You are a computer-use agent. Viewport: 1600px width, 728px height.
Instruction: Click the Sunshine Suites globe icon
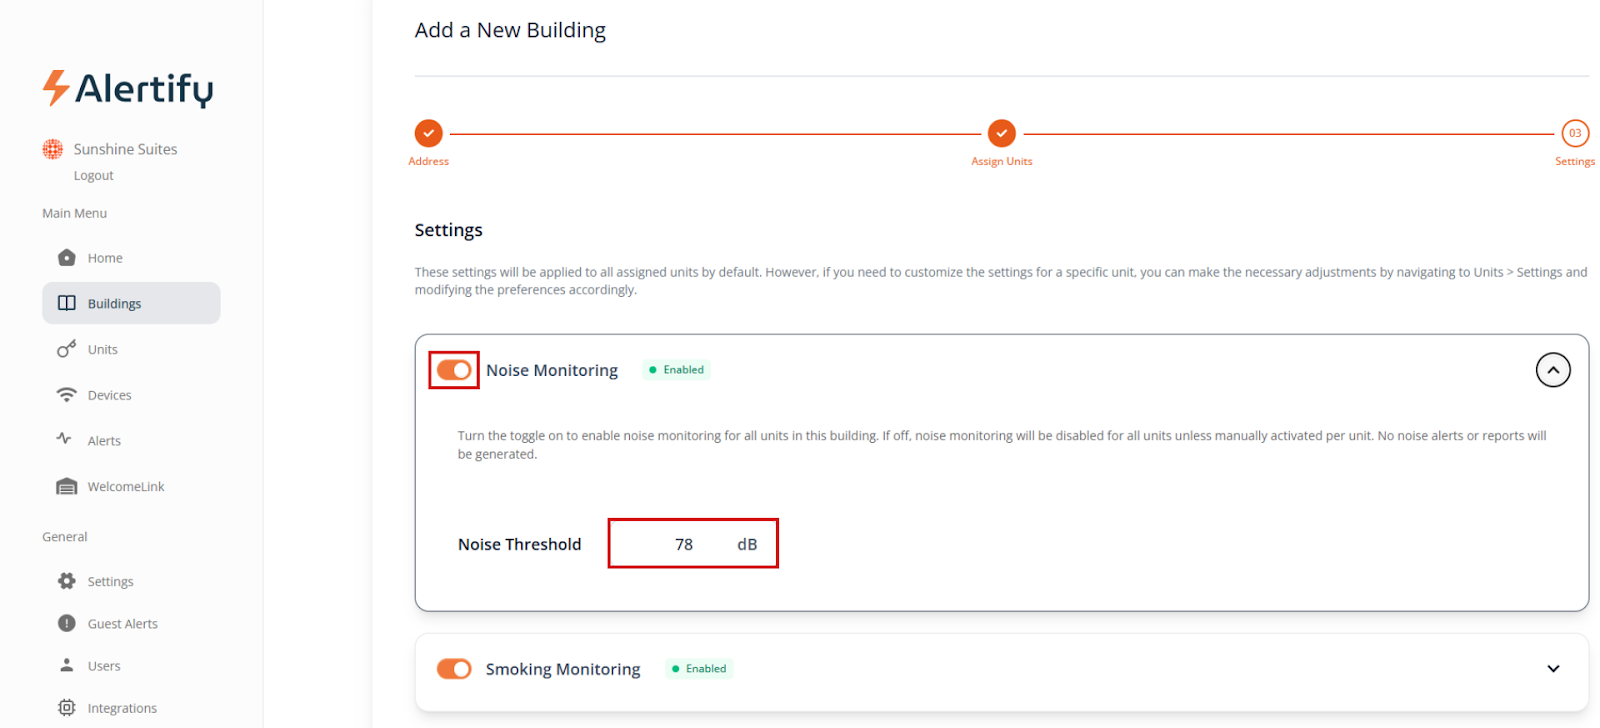coord(53,149)
